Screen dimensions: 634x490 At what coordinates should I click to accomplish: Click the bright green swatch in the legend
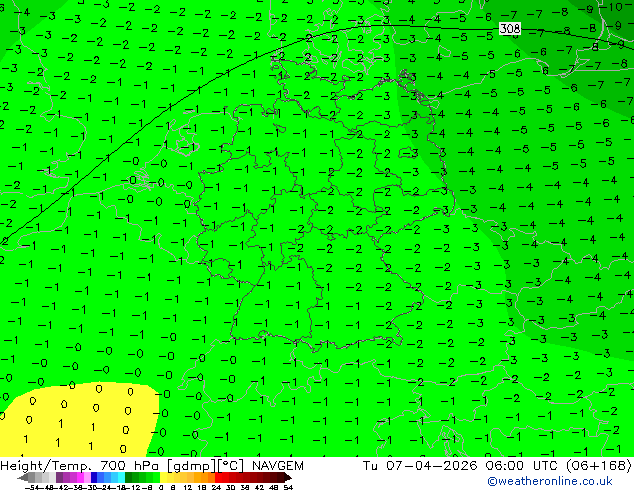[156, 477]
